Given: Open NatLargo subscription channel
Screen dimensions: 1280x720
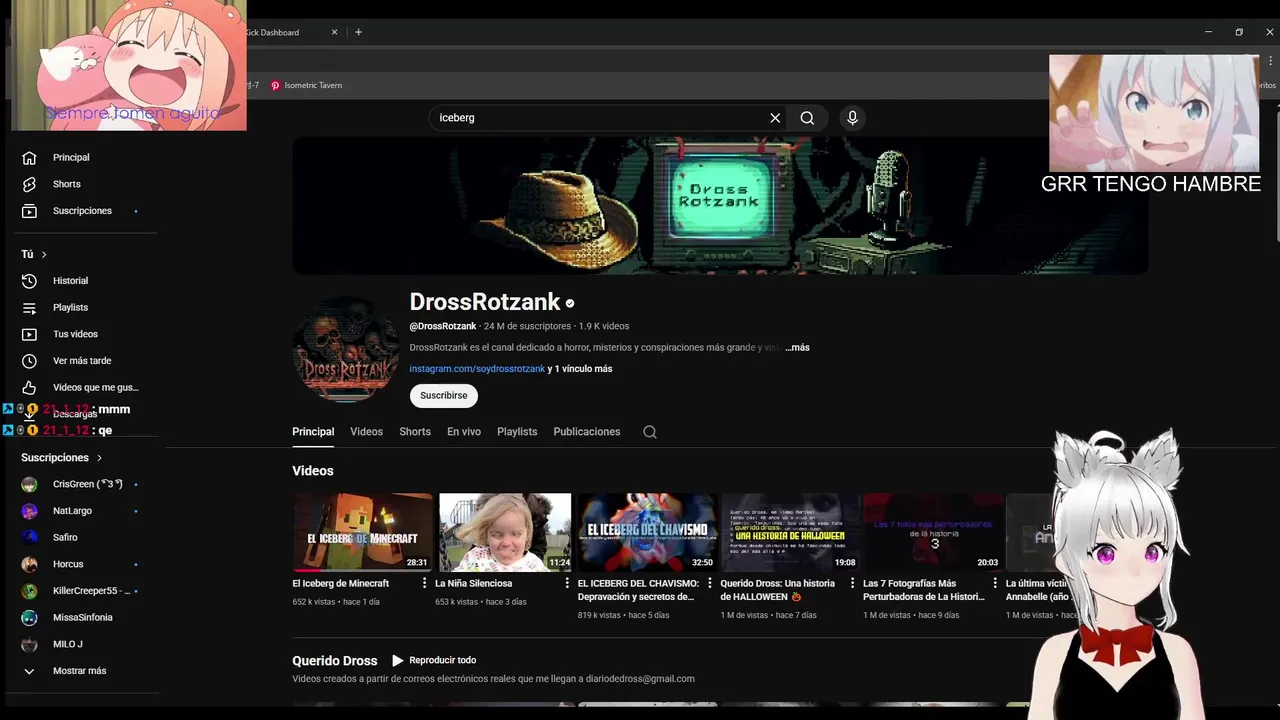Looking at the screenshot, I should click(x=72, y=511).
